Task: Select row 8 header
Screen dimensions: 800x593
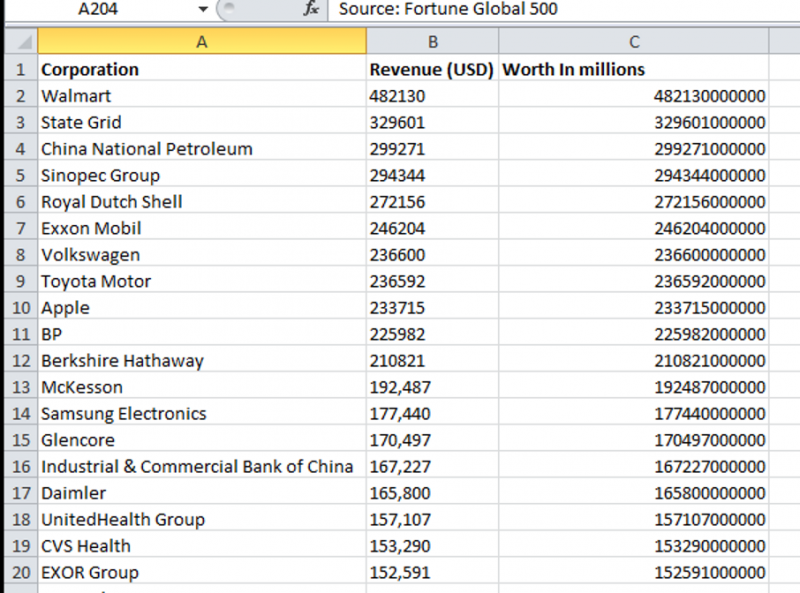Action: (x=21, y=255)
